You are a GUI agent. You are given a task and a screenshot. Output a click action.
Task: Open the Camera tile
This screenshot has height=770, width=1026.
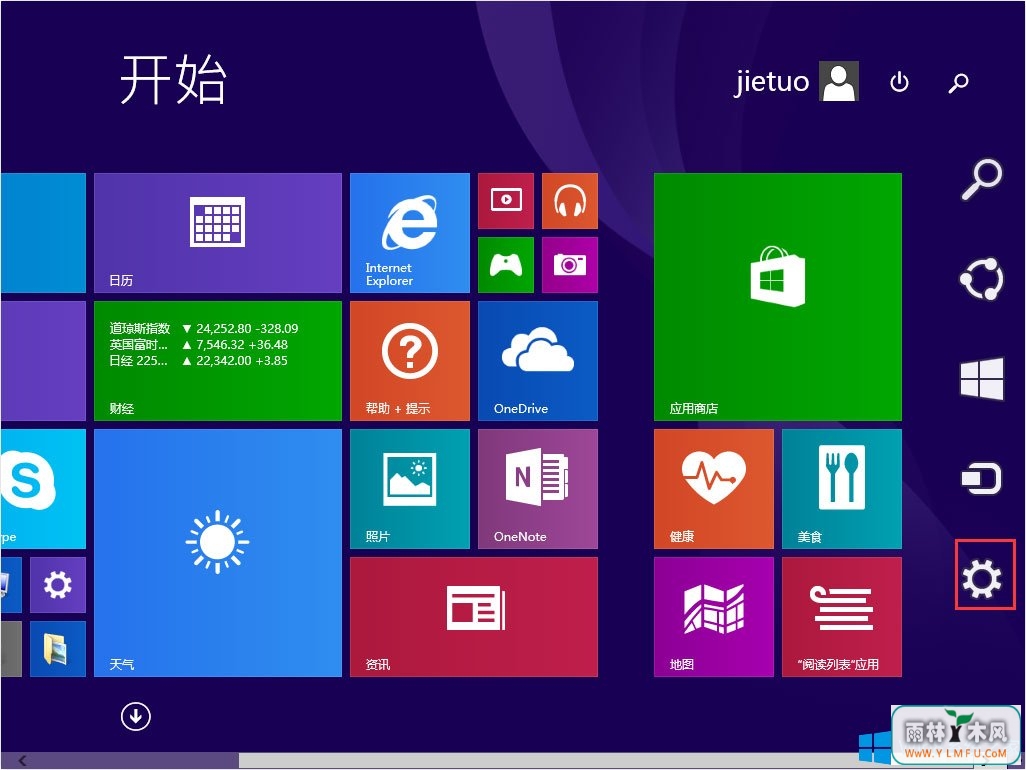click(570, 264)
